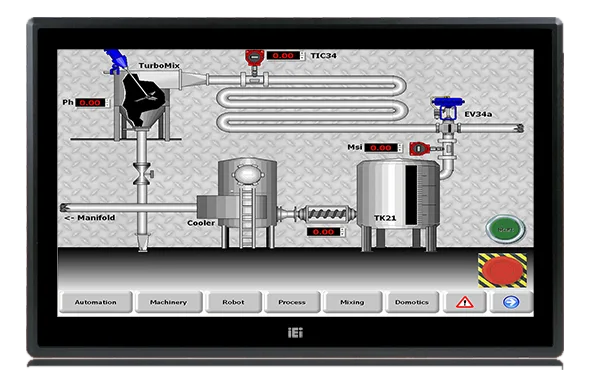This screenshot has width=590, height=387.
Task: Select the Process tab
Action: [x=292, y=302]
